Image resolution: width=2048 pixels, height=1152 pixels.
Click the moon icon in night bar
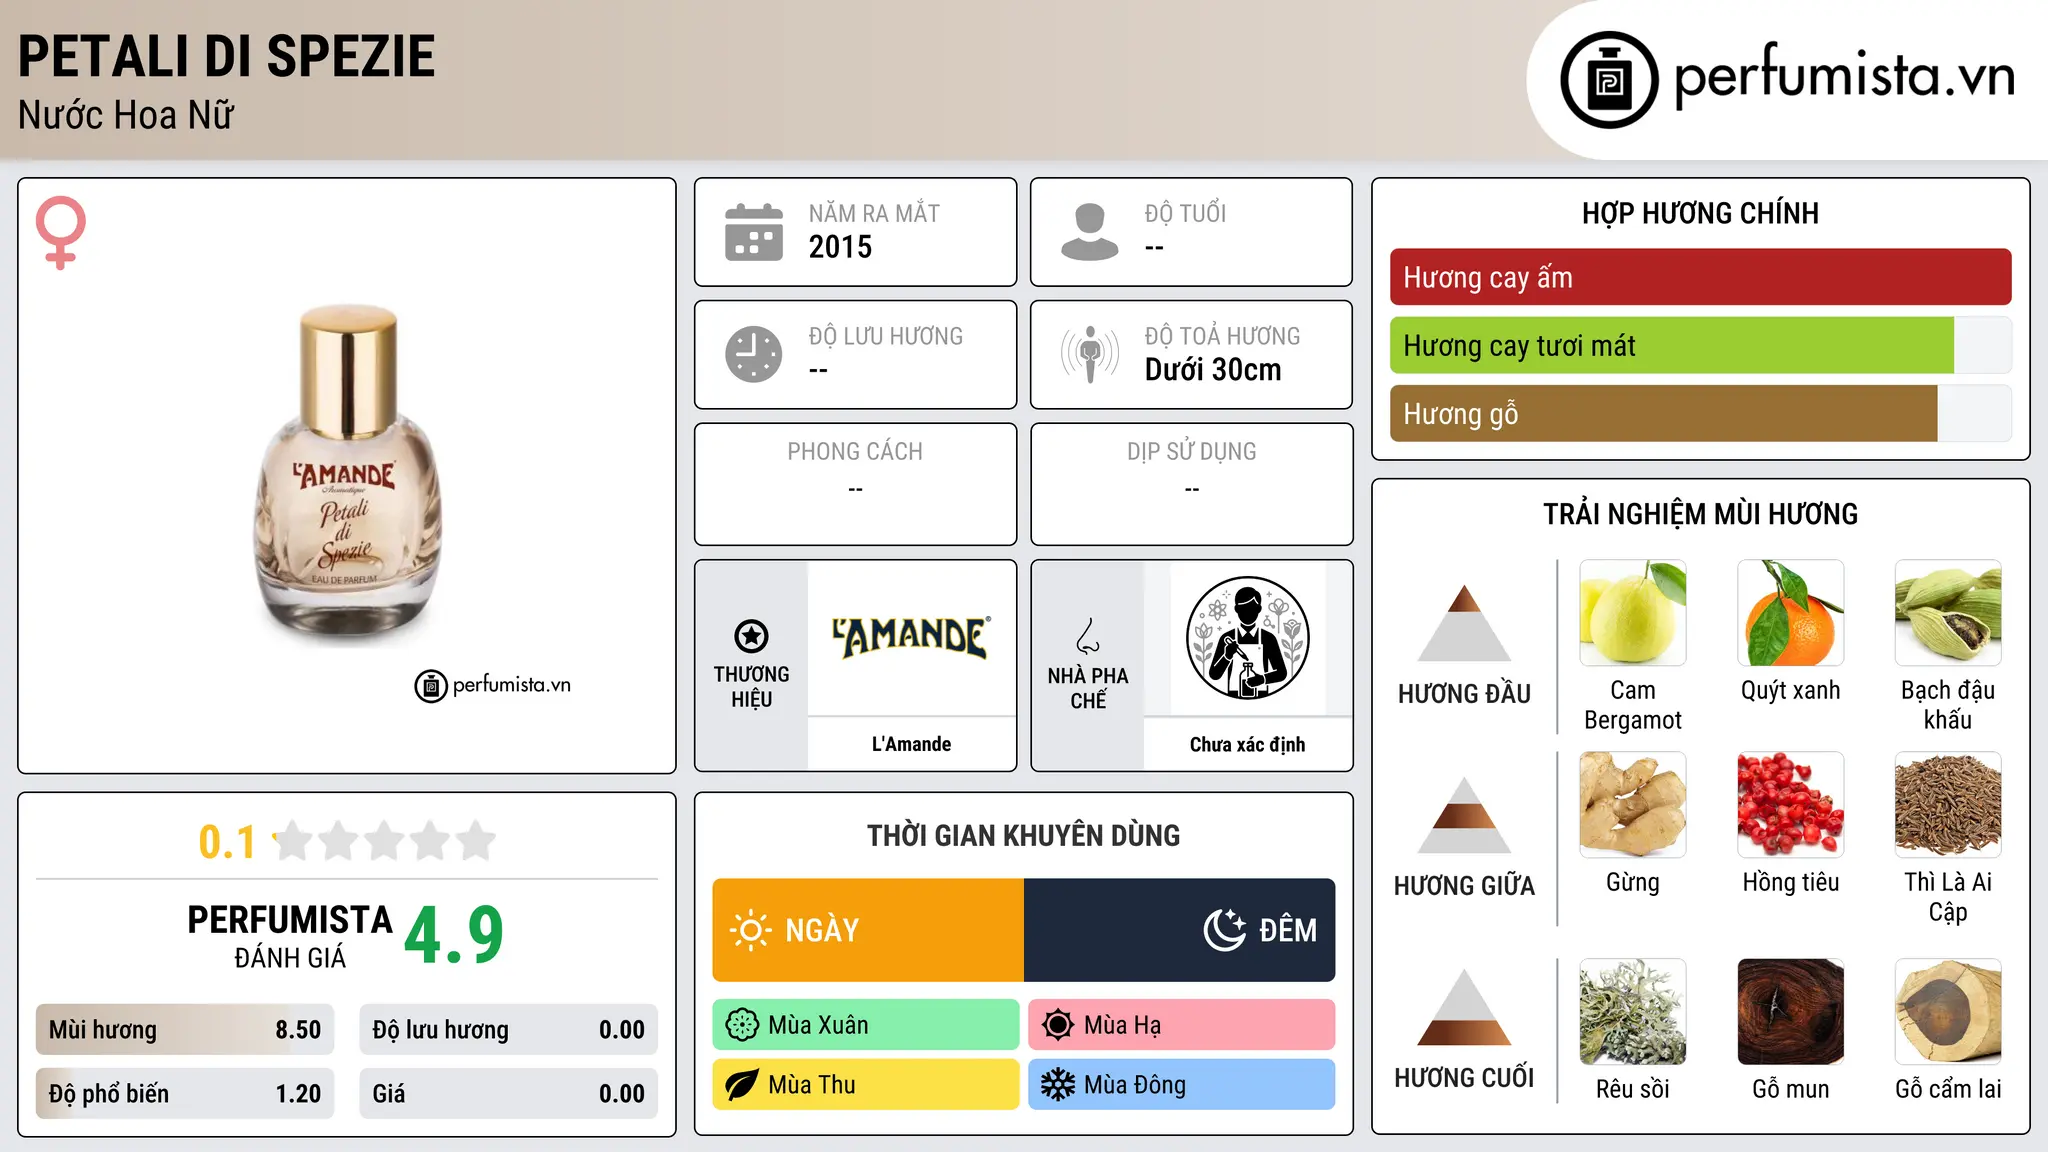pos(1225,930)
